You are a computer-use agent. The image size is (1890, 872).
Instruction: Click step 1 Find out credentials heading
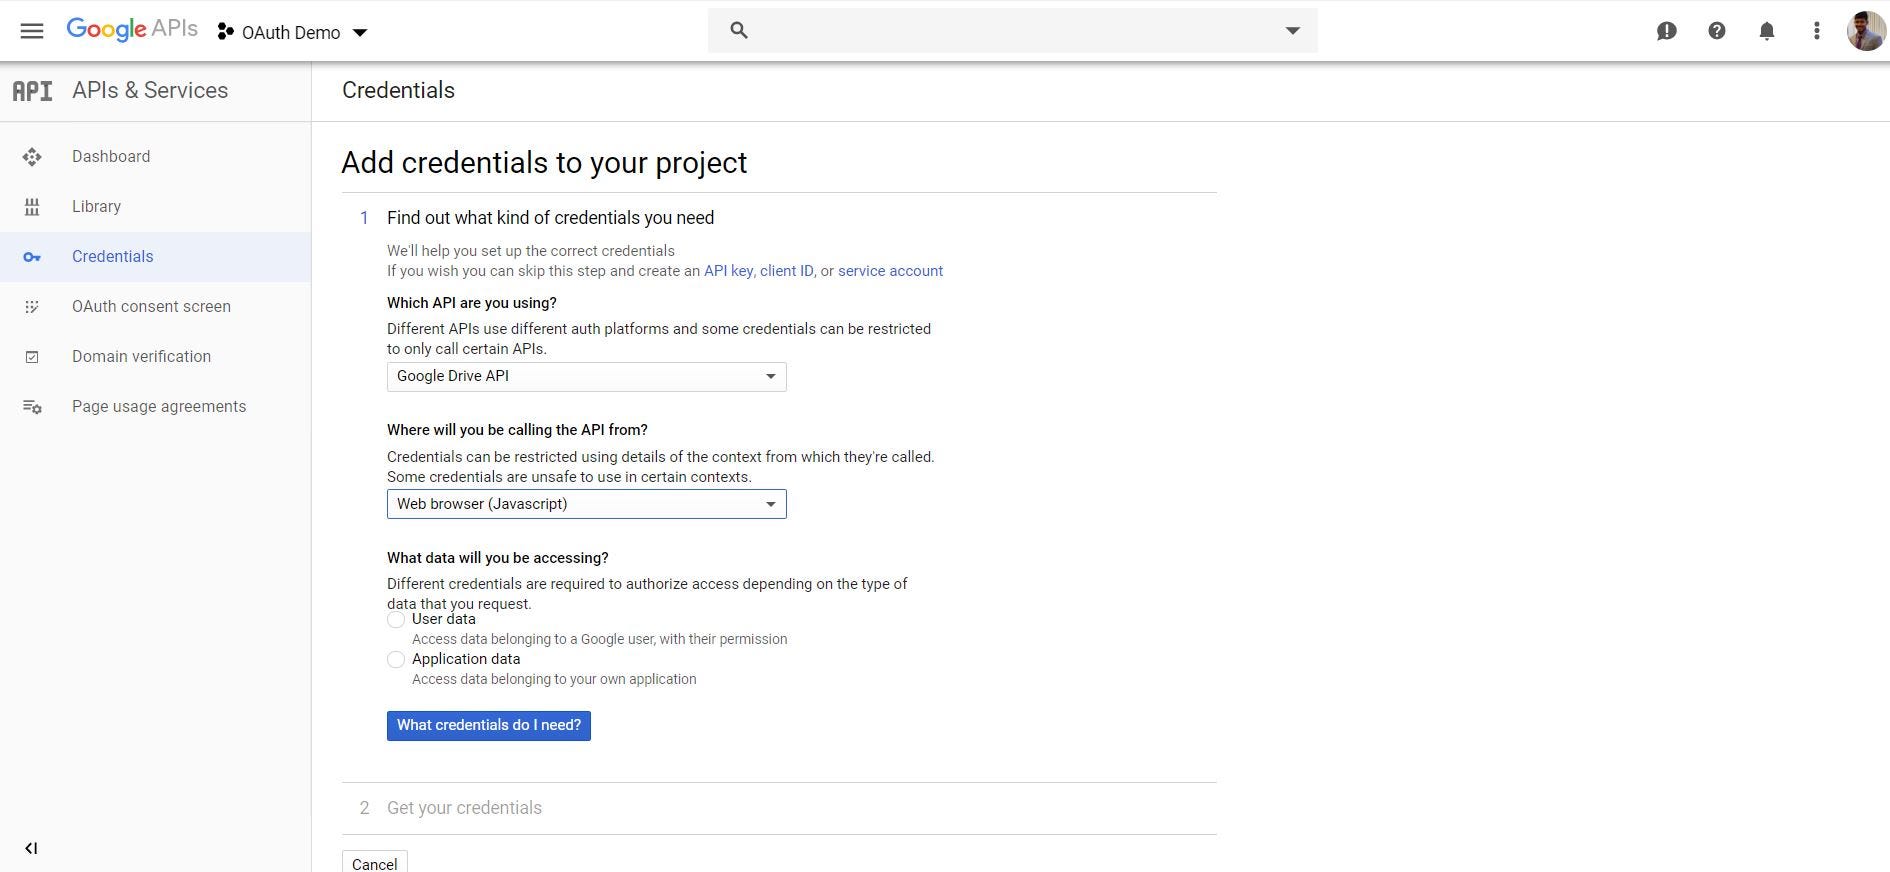point(550,218)
